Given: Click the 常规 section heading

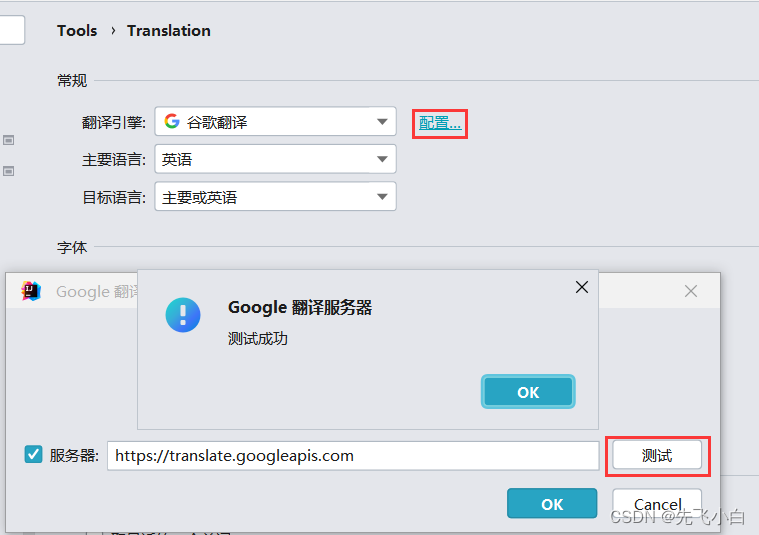Looking at the screenshot, I should 72,80.
